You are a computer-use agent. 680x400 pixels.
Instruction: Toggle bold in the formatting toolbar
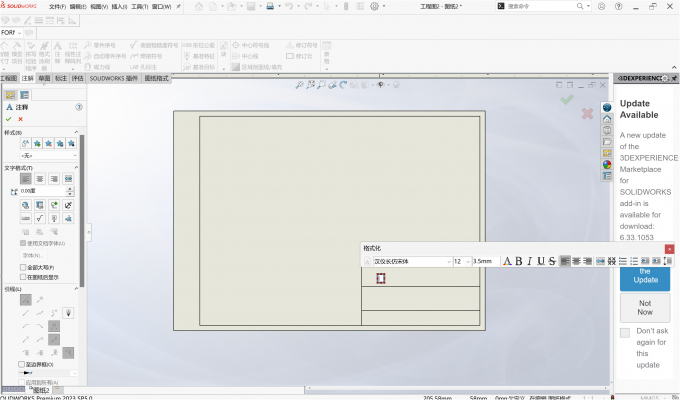(519, 261)
